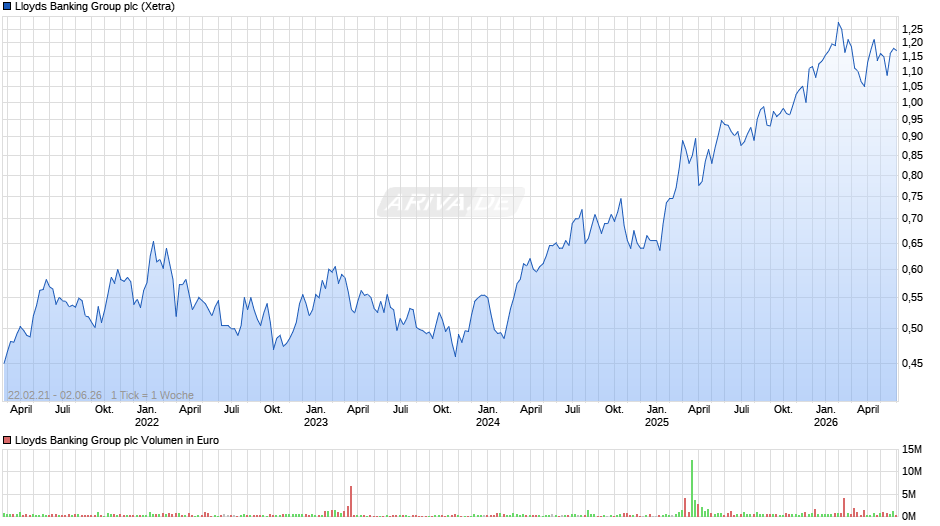
Task: Click the 0,70 price axis label
Action: point(912,219)
